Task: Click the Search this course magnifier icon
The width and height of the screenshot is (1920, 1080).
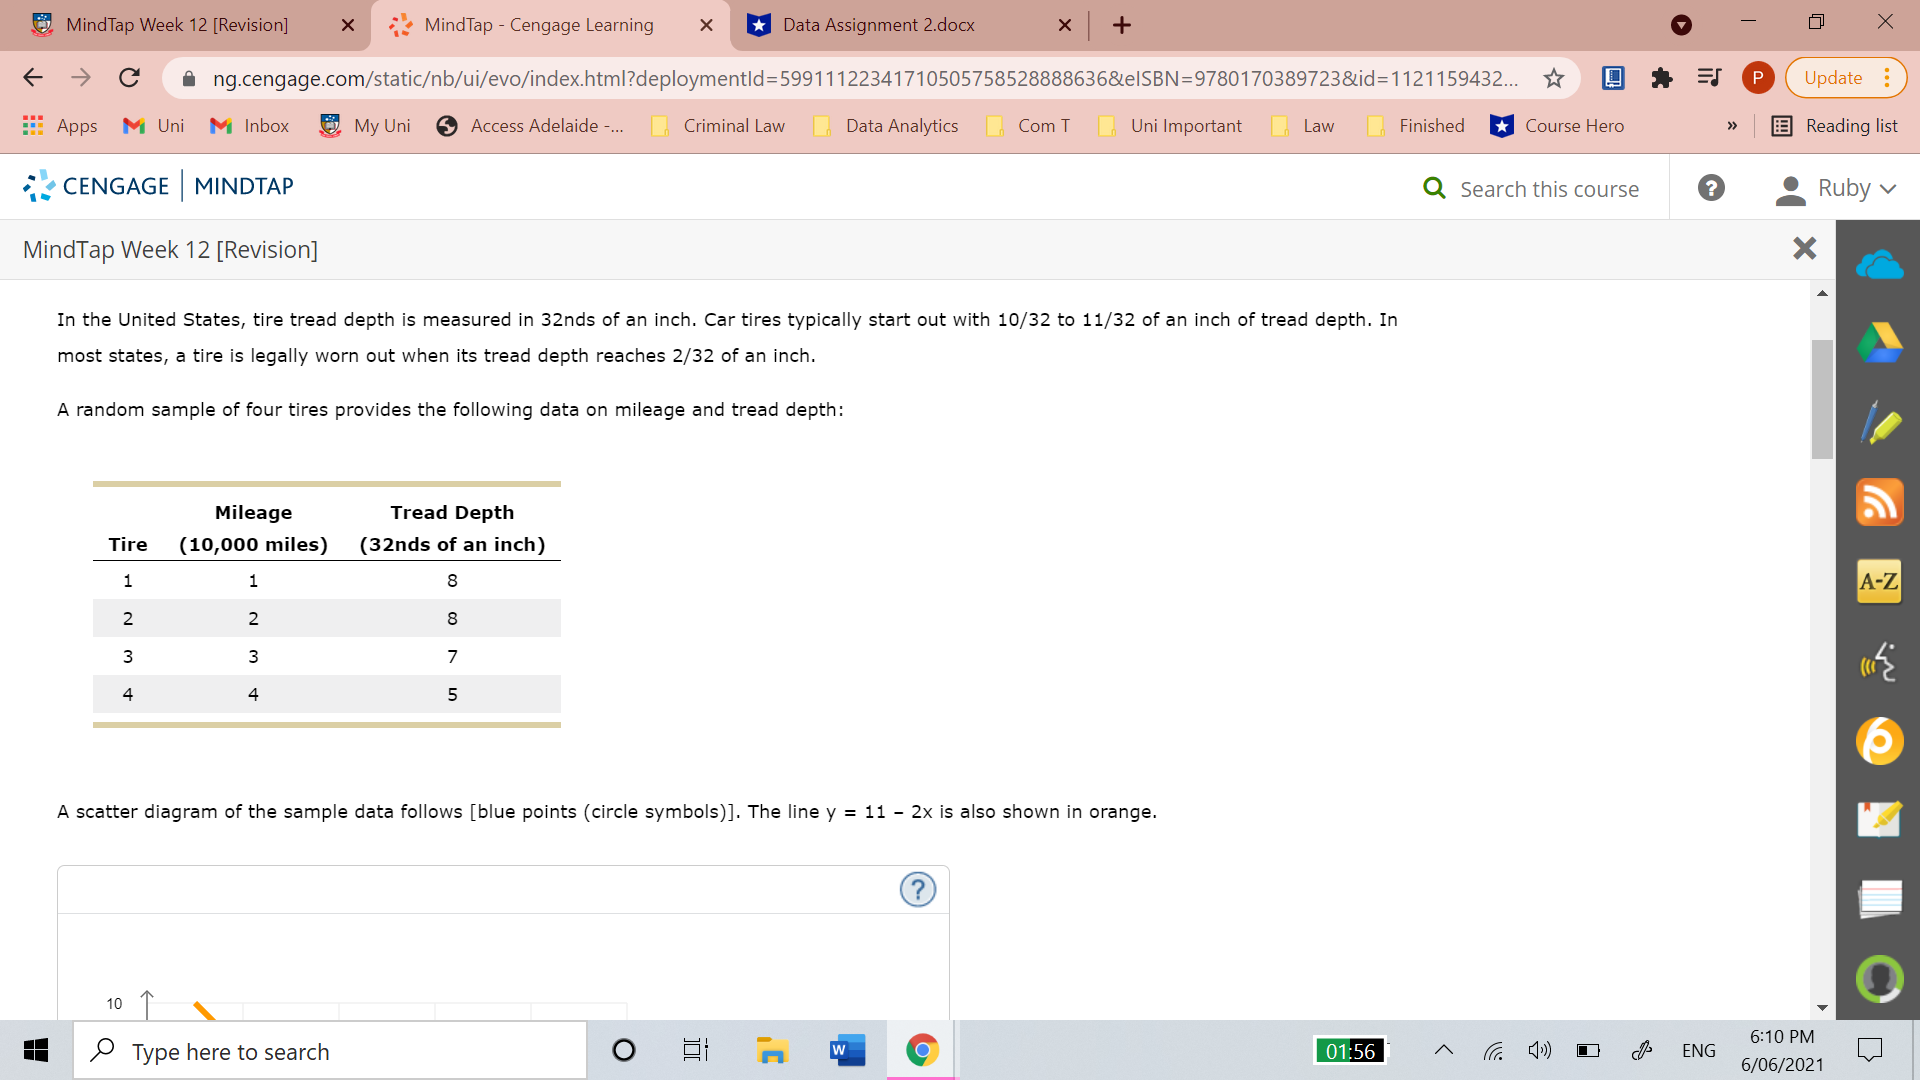Action: pos(1436,188)
